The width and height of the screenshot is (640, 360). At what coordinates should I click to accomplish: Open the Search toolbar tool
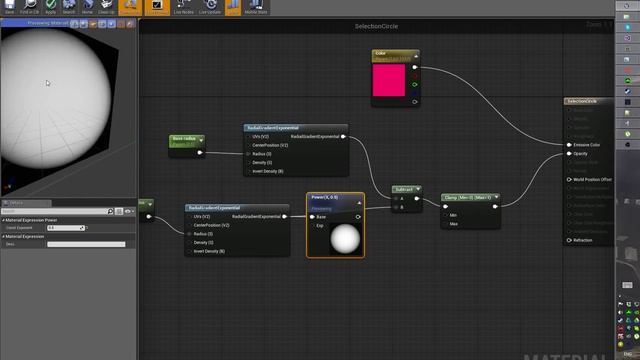[69, 7]
